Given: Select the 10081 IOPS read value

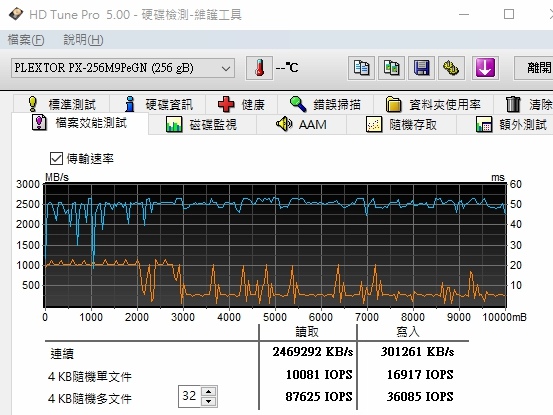Looking at the screenshot, I should [x=319, y=374].
